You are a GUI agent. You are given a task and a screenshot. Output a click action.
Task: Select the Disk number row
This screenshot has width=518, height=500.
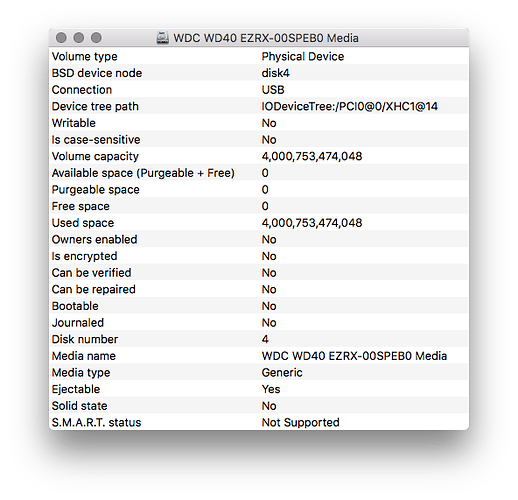point(259,339)
